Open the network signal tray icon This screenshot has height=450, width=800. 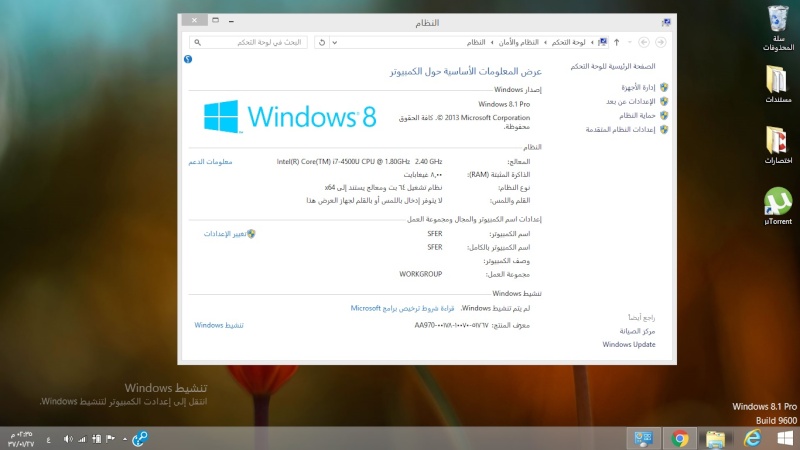click(x=82, y=439)
